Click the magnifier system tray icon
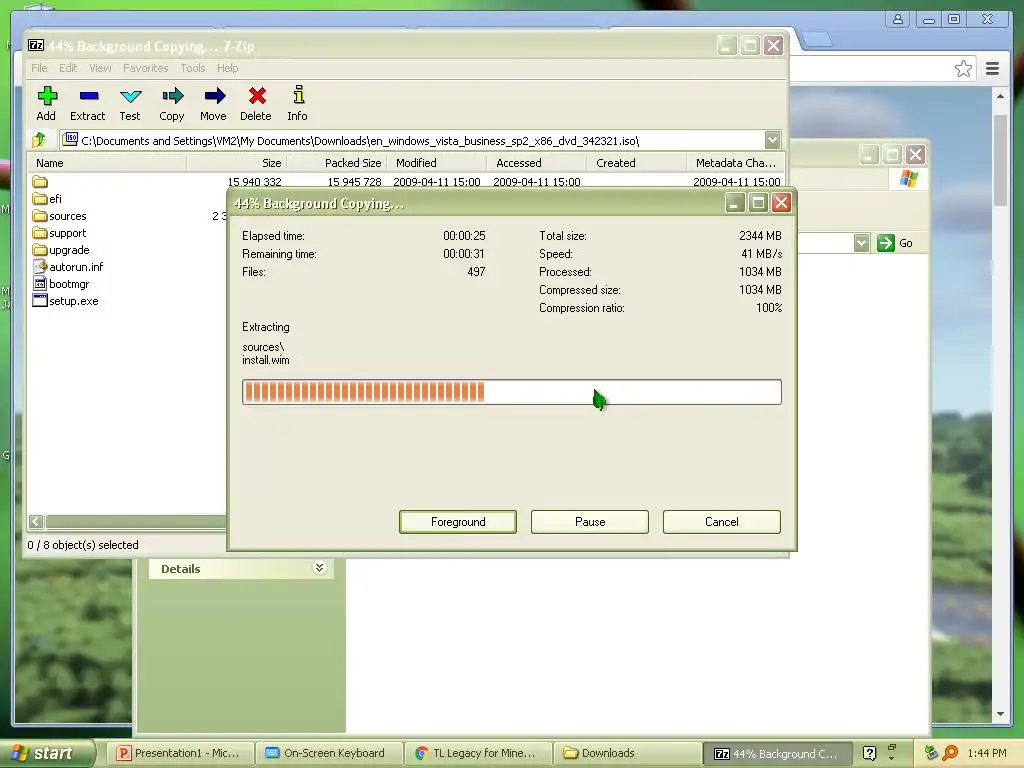 tap(951, 753)
